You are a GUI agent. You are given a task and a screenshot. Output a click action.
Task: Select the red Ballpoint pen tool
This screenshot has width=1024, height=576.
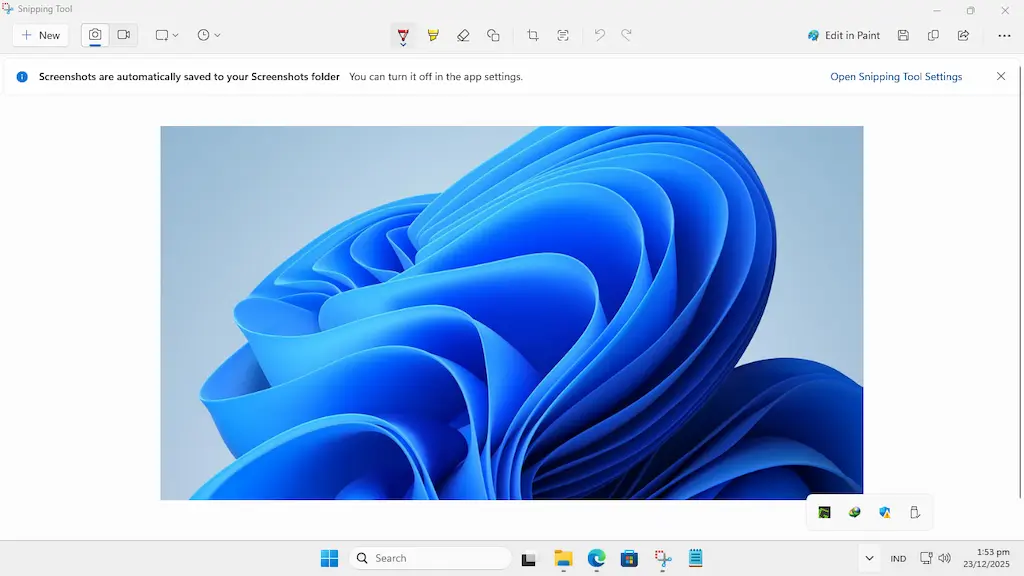403,34
